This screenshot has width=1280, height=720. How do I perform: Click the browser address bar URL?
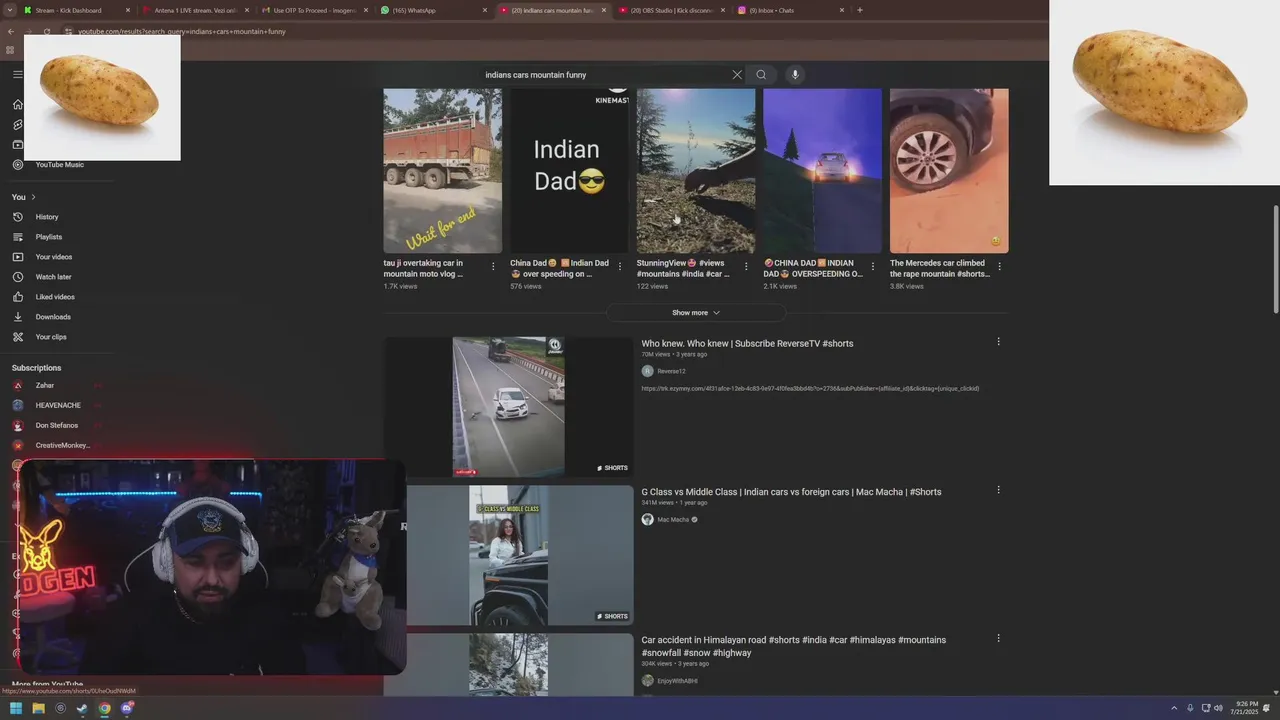tap(182, 31)
